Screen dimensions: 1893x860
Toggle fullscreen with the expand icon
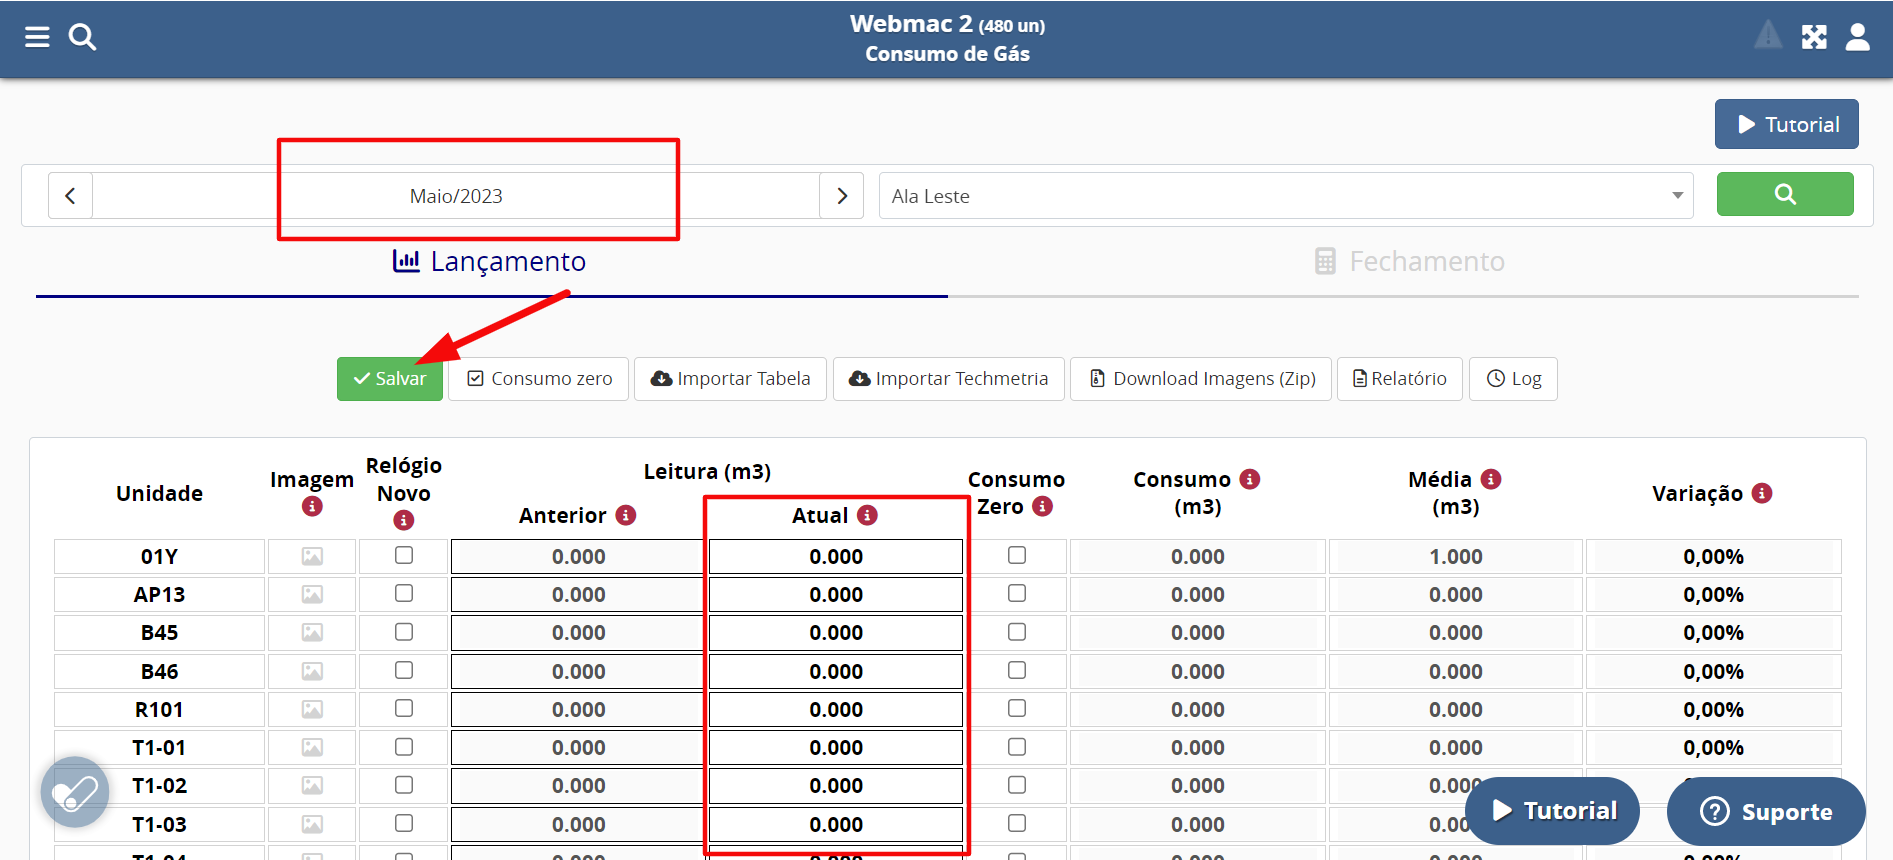tap(1813, 38)
